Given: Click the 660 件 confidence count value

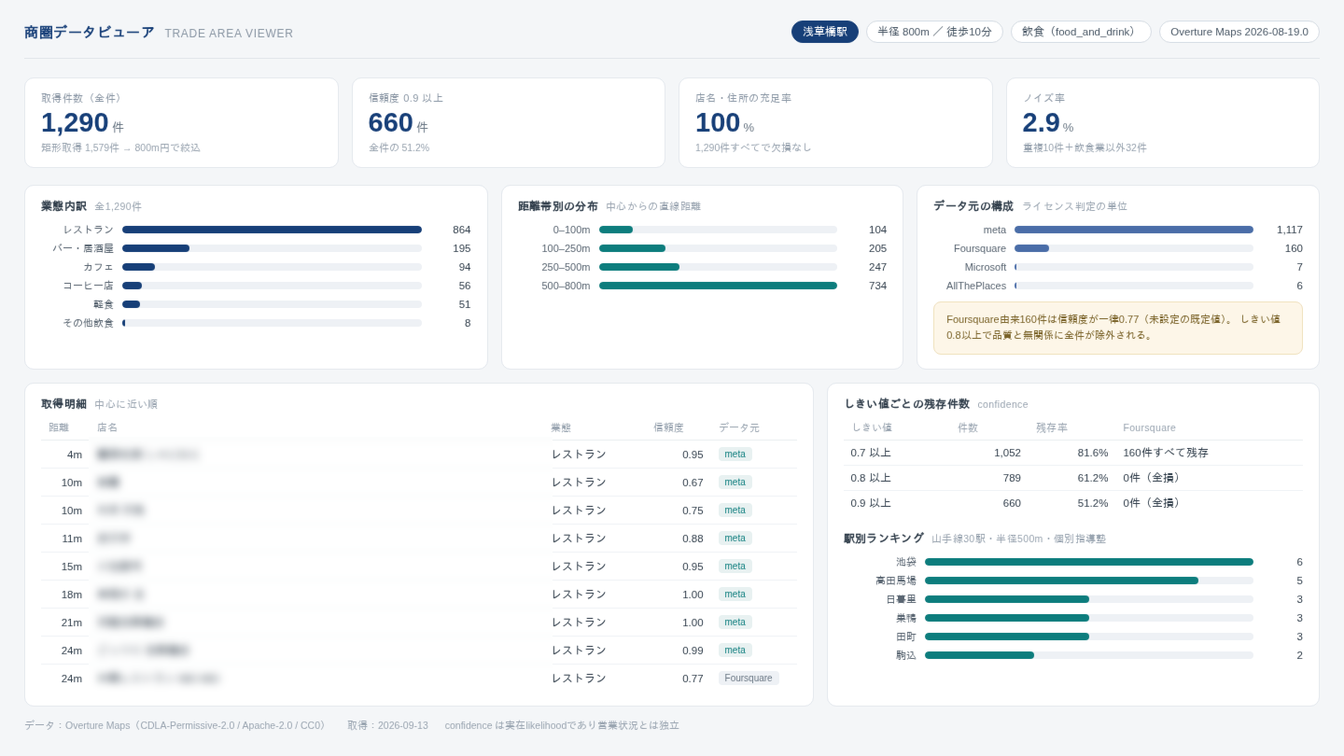Looking at the screenshot, I should 398,123.
